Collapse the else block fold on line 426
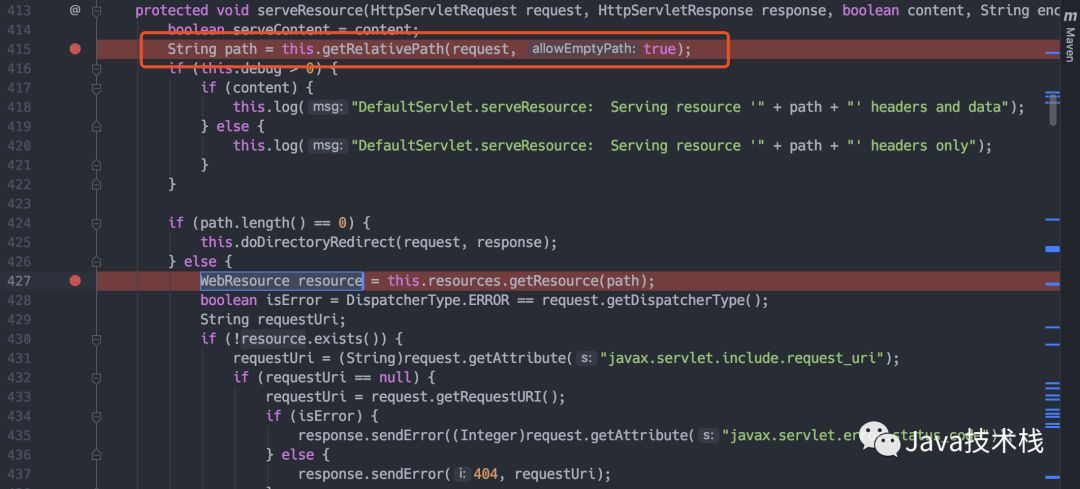Viewport: 1080px width, 489px height. tap(97, 261)
